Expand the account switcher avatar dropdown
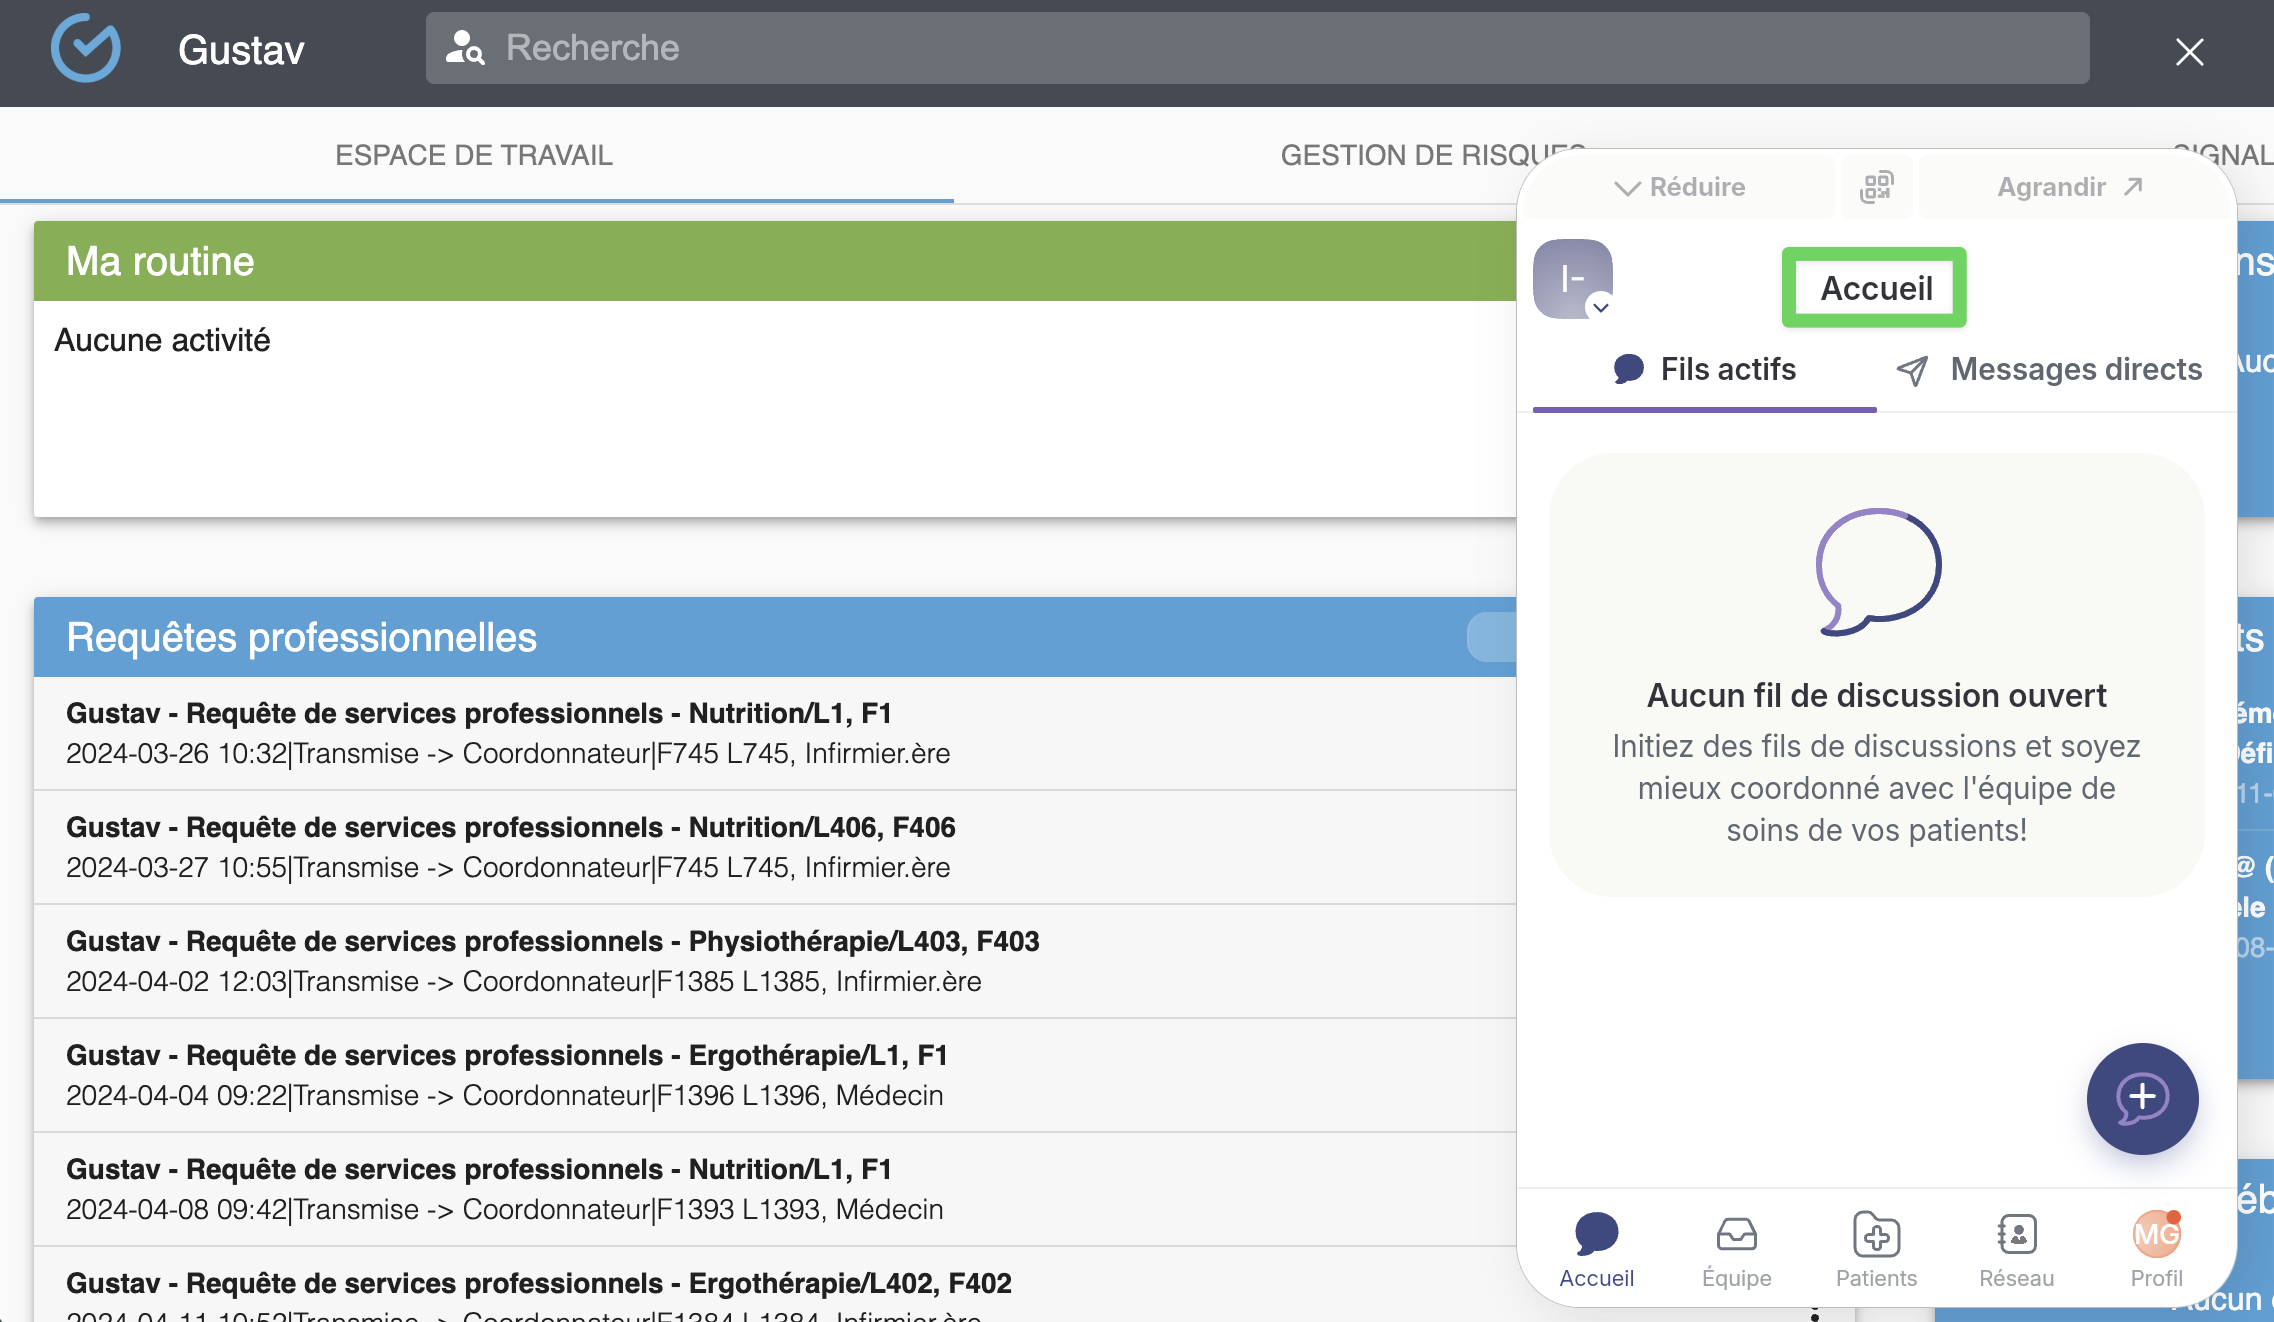The height and width of the screenshot is (1322, 2274). pyautogui.click(x=1574, y=280)
